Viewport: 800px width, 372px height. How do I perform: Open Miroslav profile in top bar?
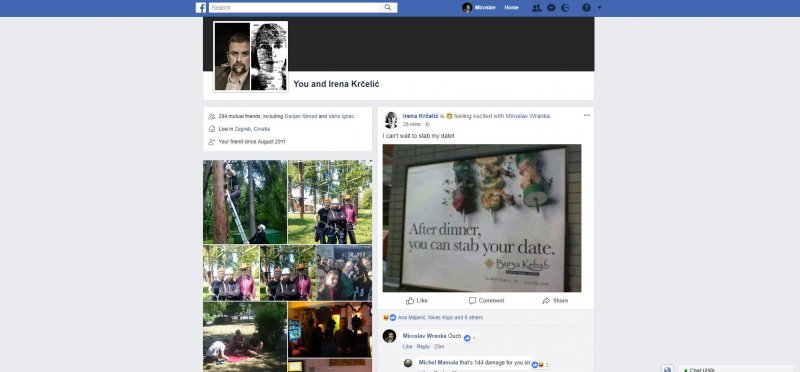[479, 8]
